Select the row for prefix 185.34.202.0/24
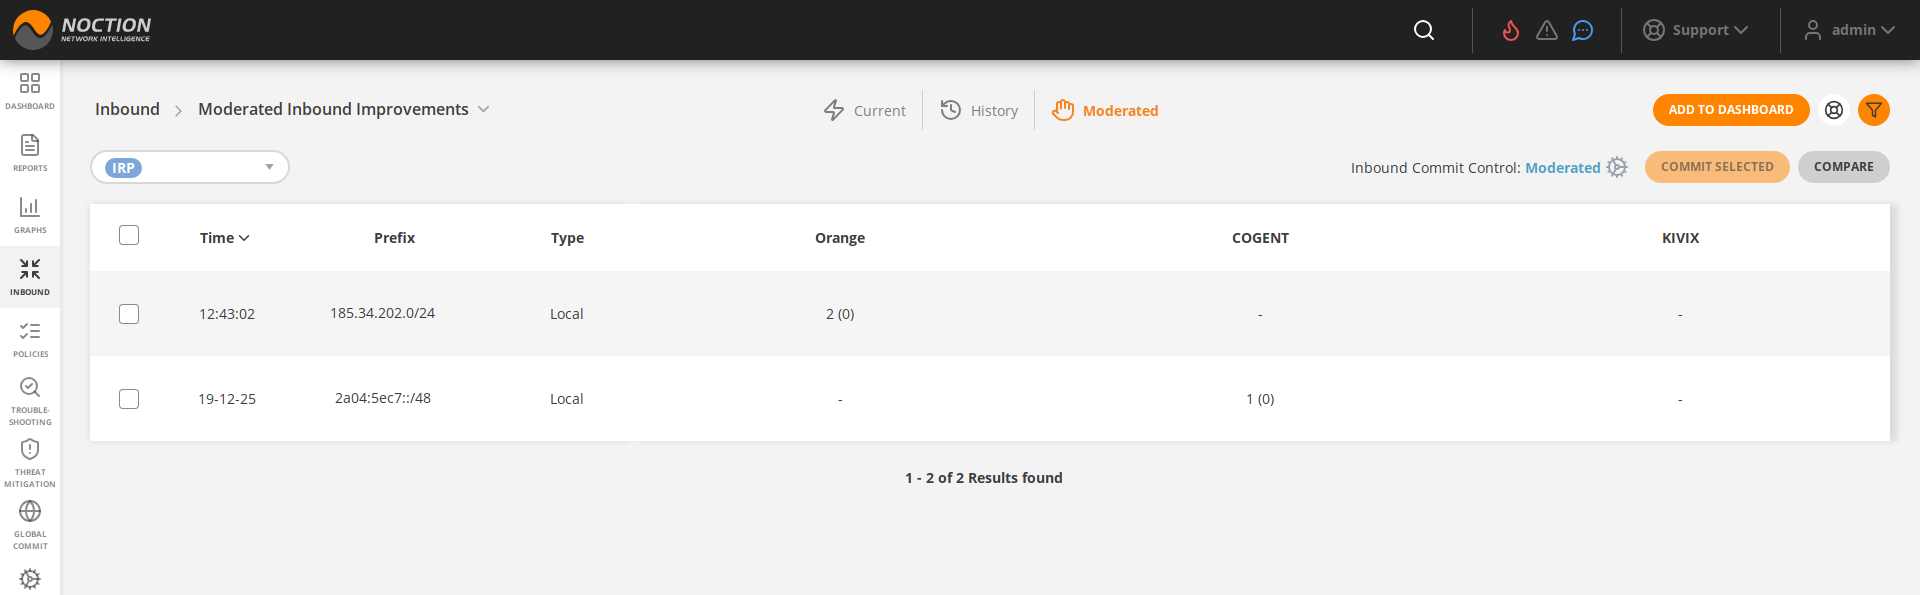Image resolution: width=1920 pixels, height=595 pixels. pyautogui.click(x=129, y=314)
